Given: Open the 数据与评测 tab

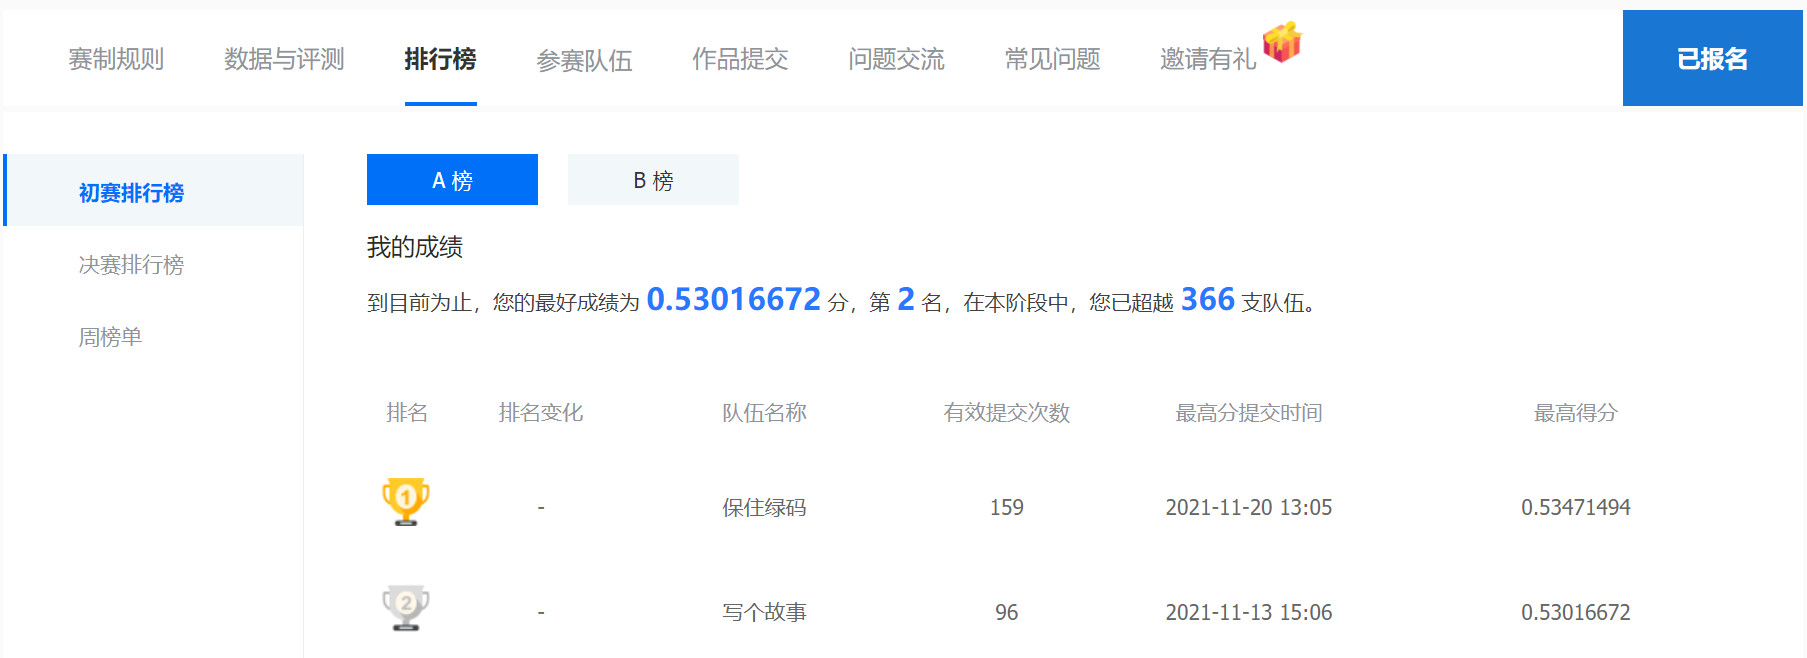Looking at the screenshot, I should click(x=284, y=59).
